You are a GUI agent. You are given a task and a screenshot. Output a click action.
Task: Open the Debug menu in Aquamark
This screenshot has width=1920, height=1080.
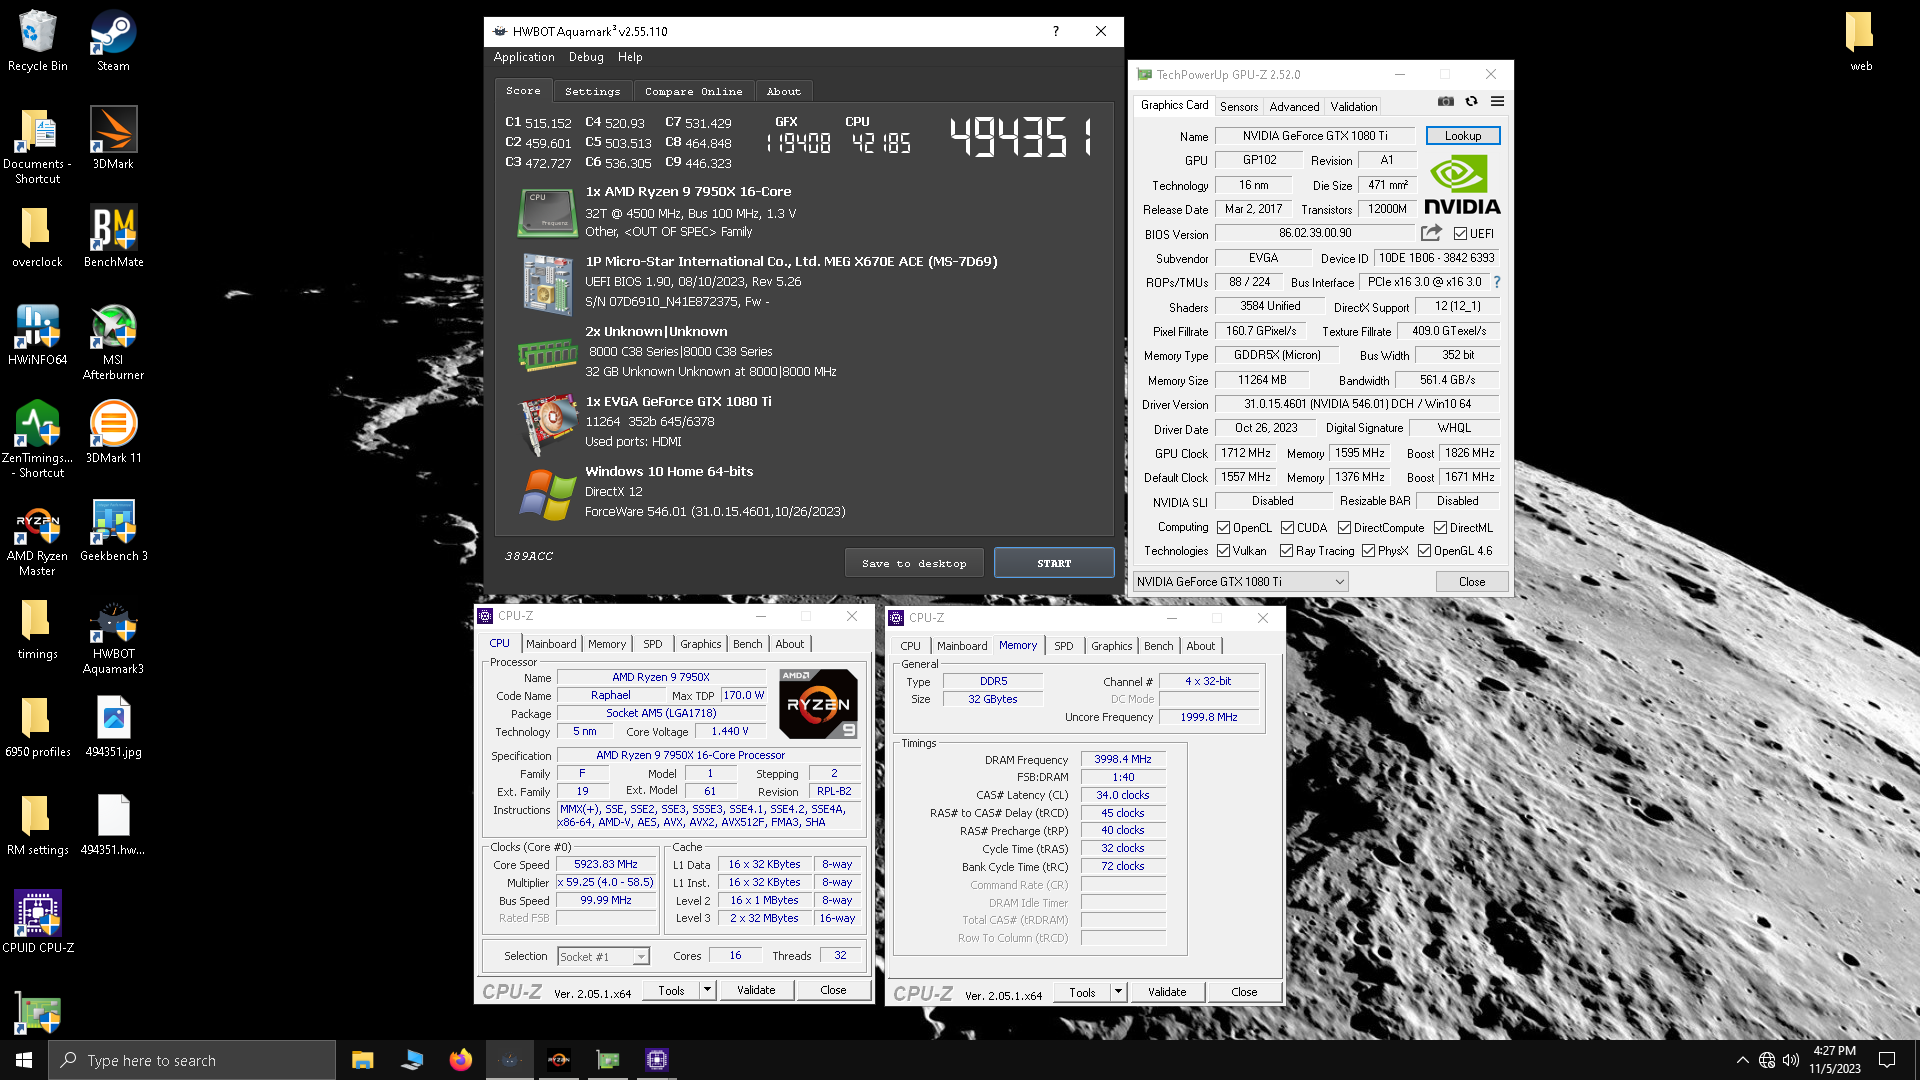(x=586, y=57)
